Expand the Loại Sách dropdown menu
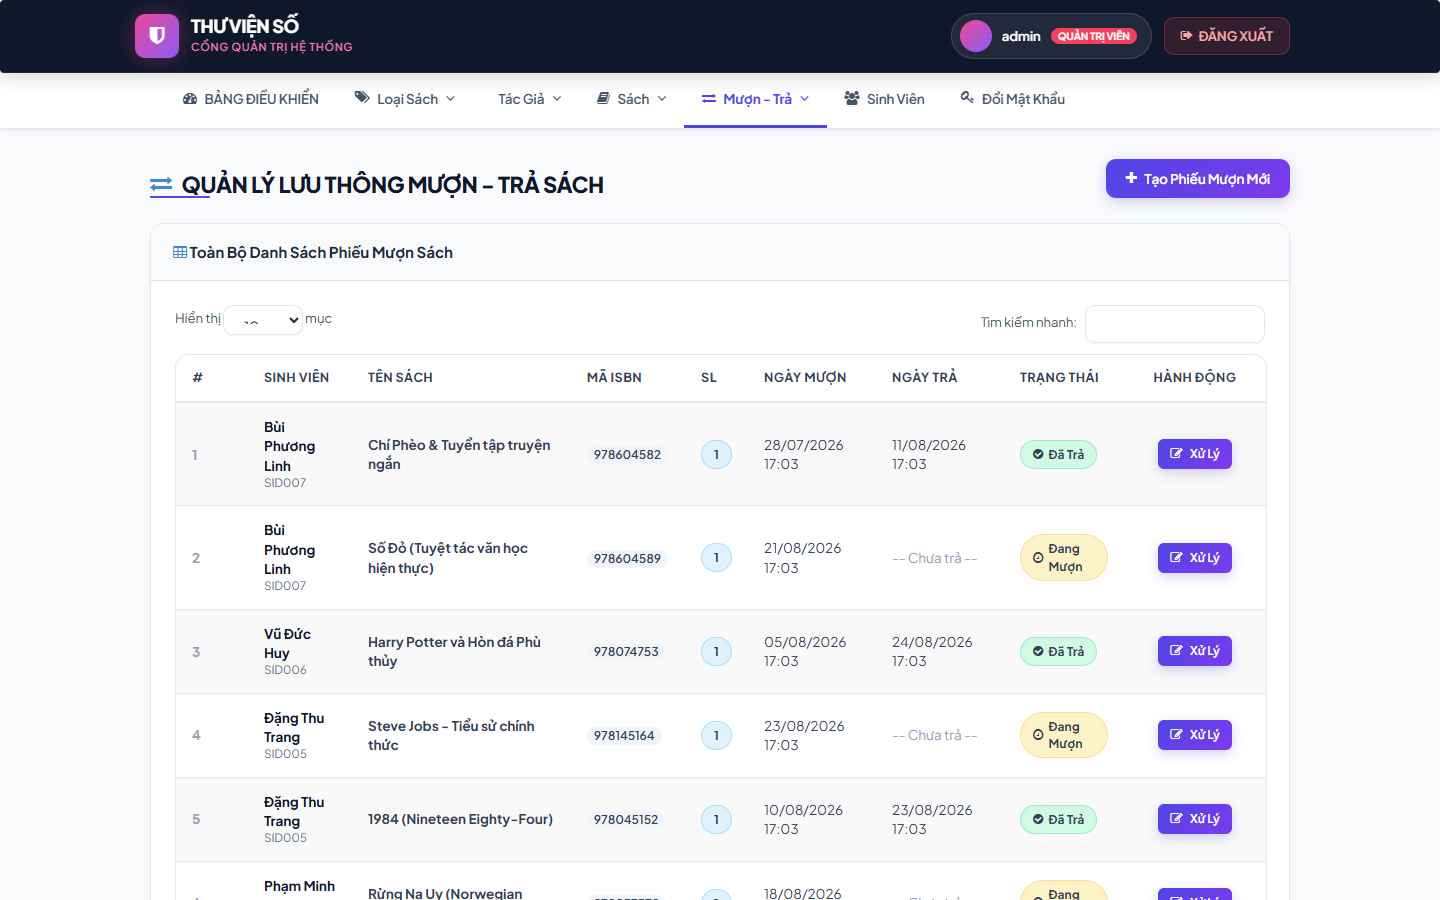 (405, 99)
